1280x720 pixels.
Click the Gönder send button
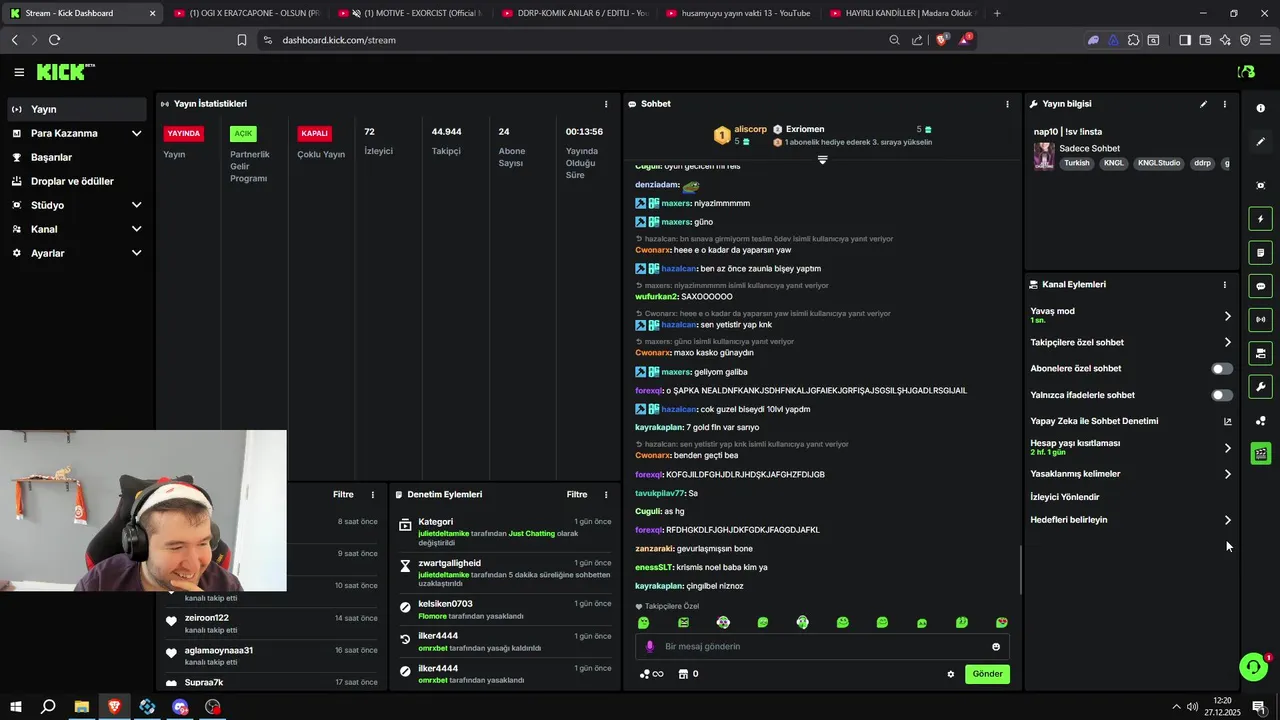[x=987, y=674]
